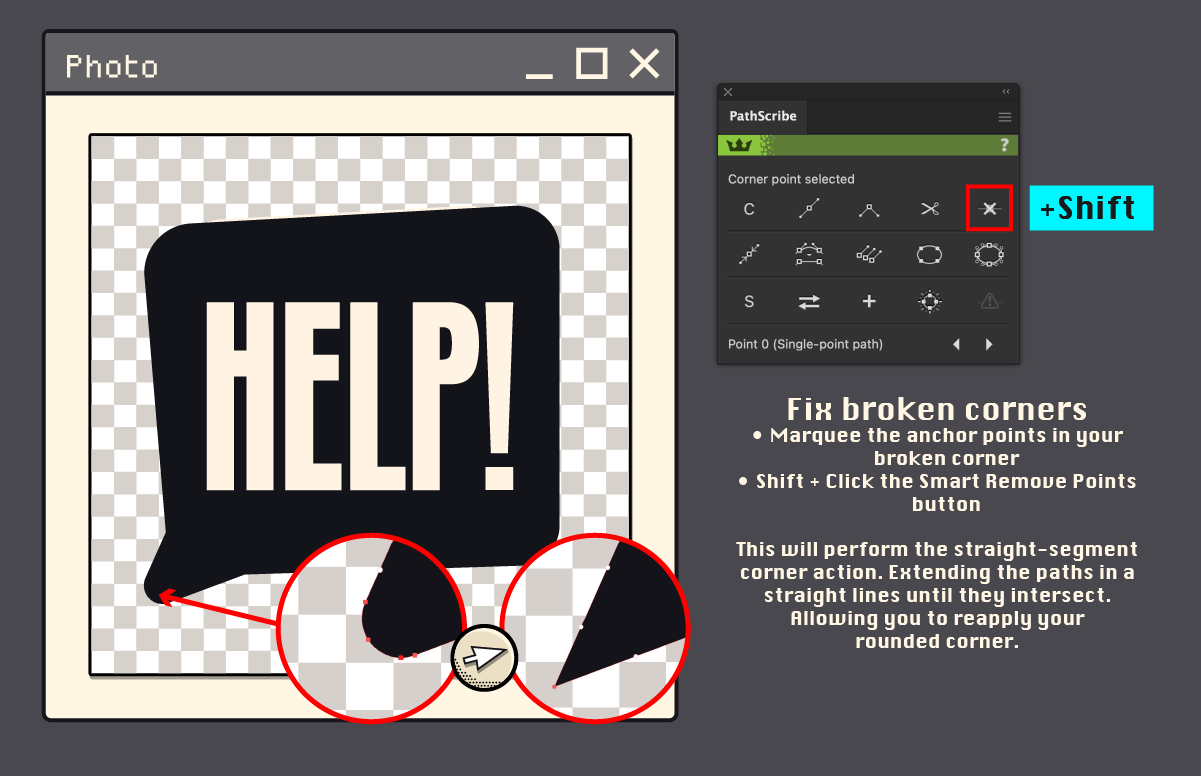Click the three parallel handles icon
The width and height of the screenshot is (1201, 776).
coord(870,255)
